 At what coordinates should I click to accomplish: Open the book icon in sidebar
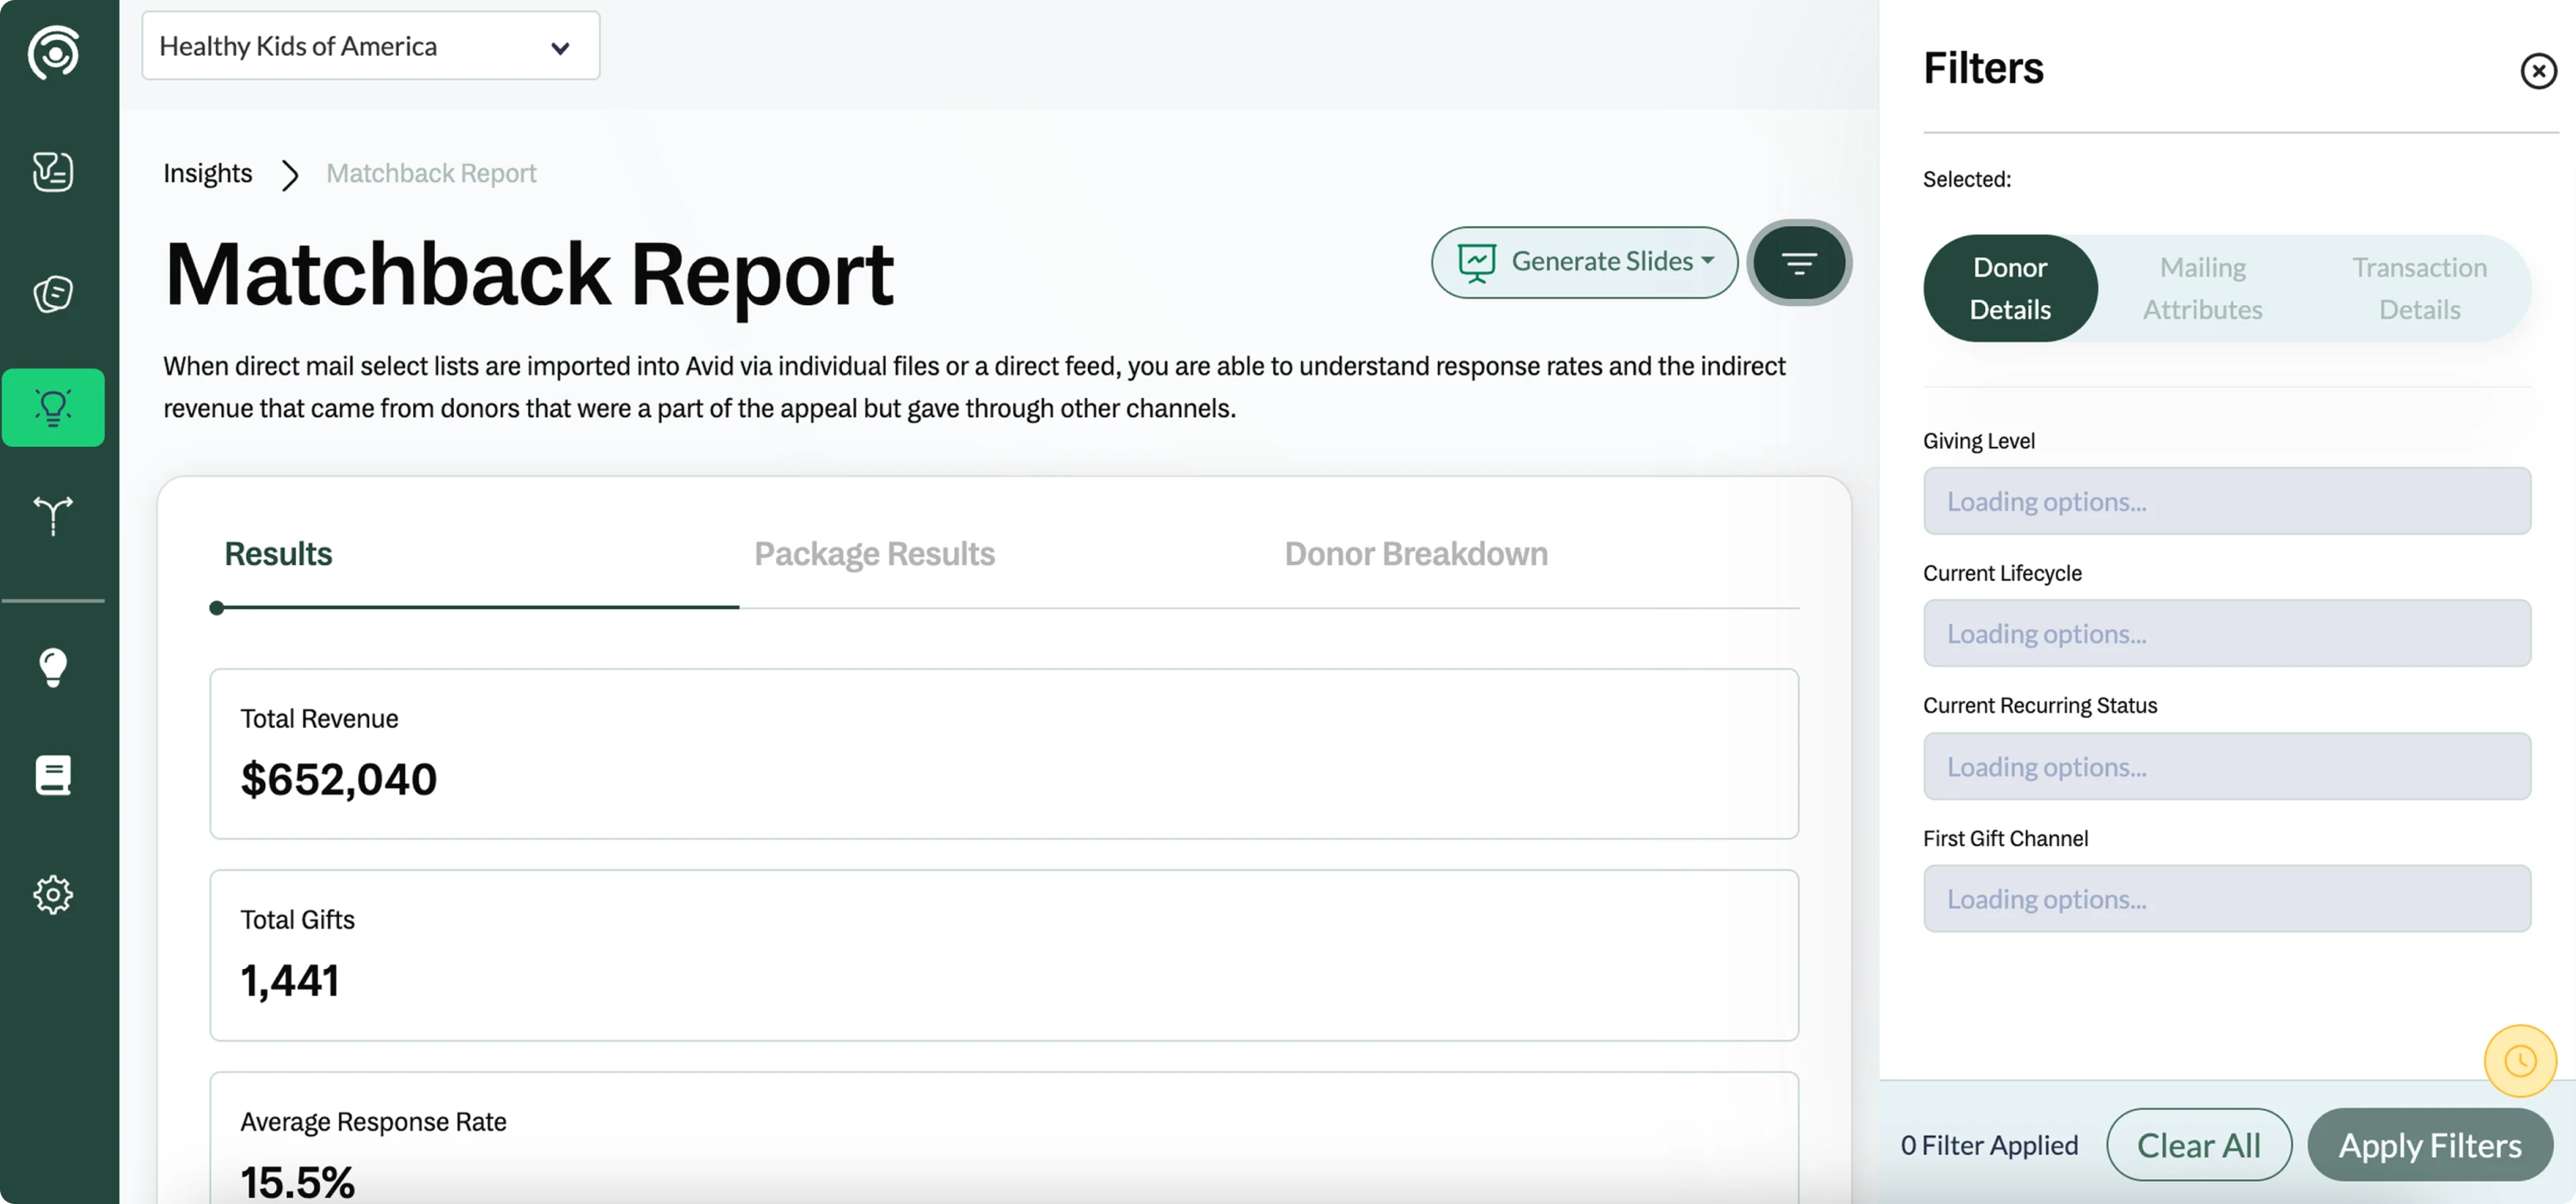[x=53, y=775]
